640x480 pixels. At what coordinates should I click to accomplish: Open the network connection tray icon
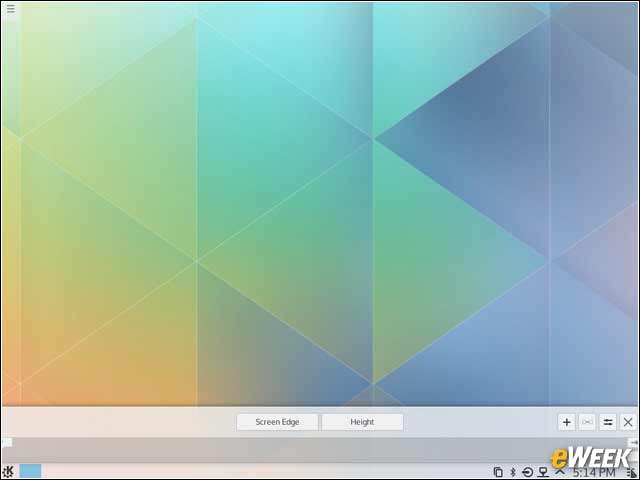coord(543,472)
